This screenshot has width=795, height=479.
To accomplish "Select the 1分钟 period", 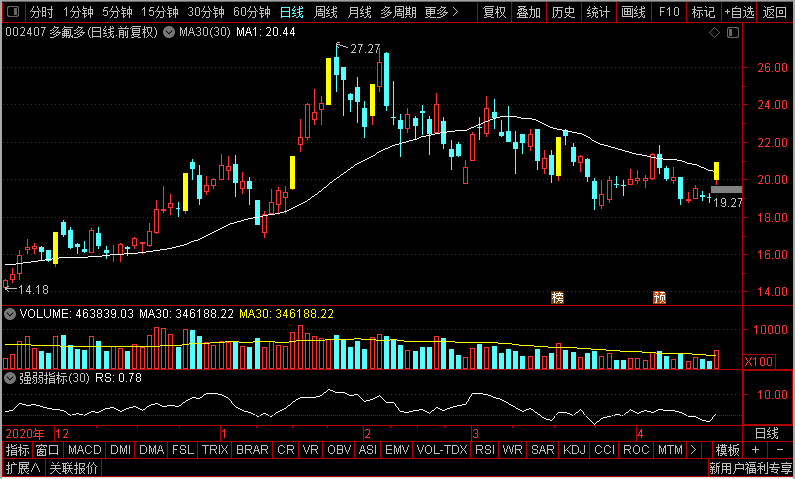I will click(78, 12).
